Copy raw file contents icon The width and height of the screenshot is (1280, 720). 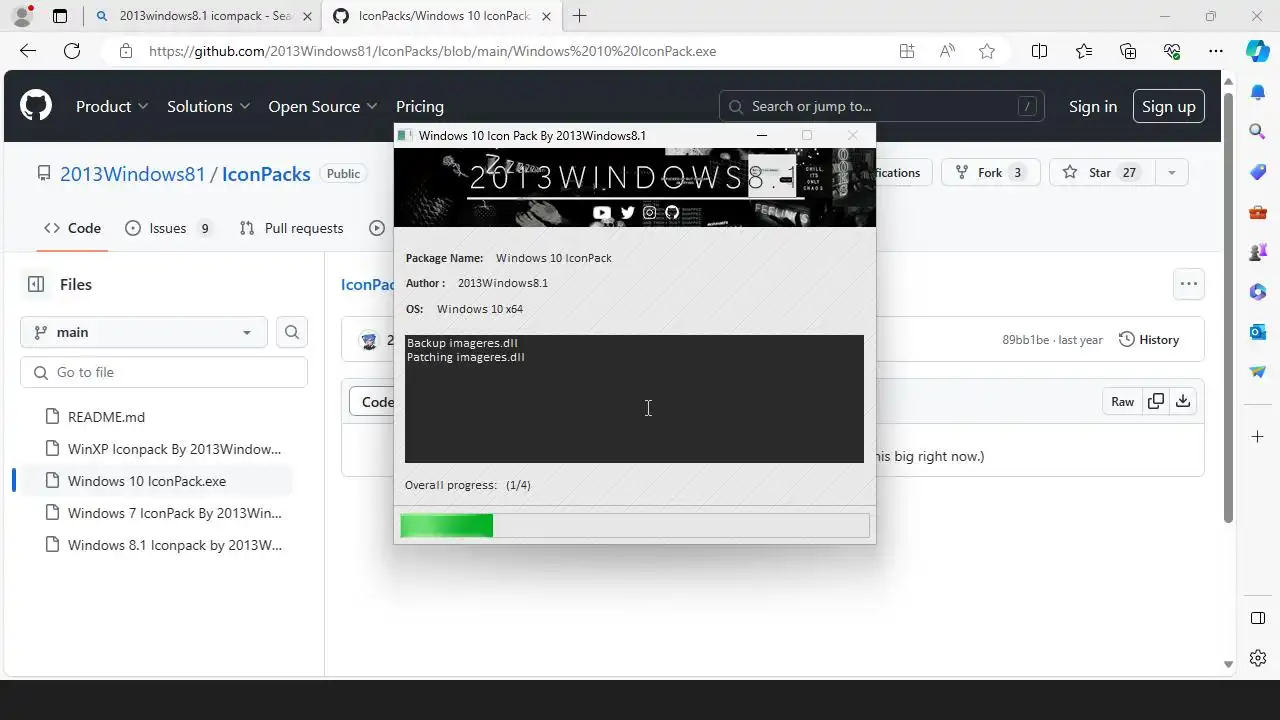(1155, 401)
